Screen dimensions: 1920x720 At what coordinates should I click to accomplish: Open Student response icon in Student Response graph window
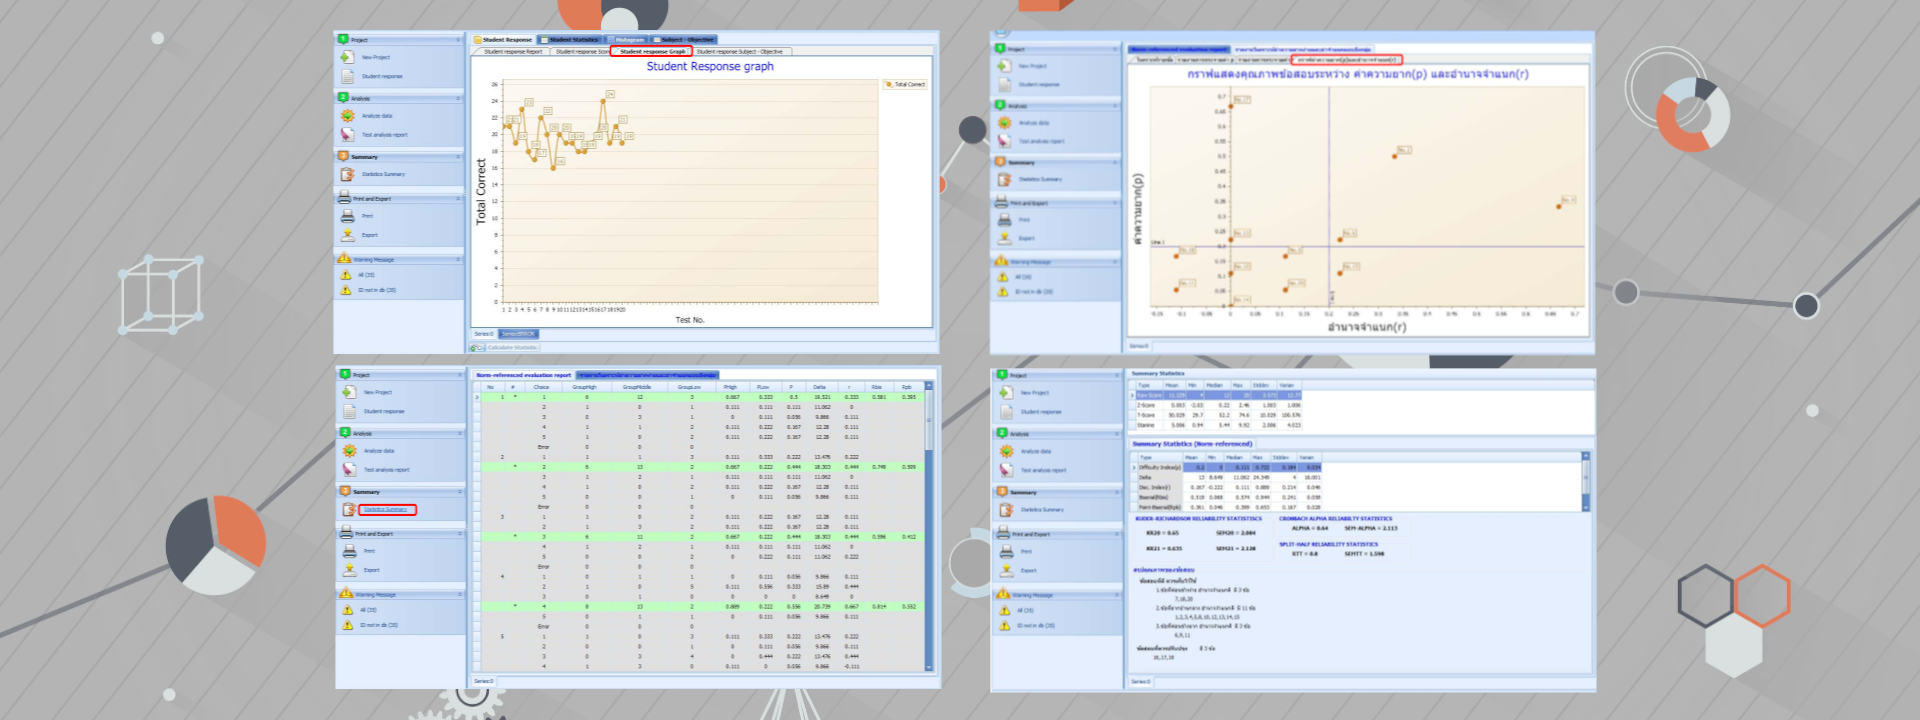coord(347,76)
